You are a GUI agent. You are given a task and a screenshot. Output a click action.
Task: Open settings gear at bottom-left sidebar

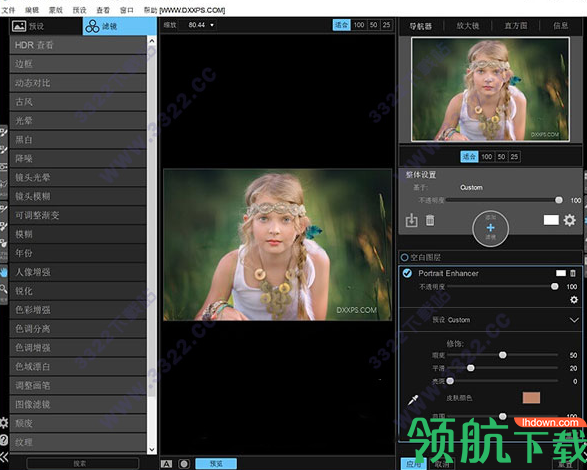tap(3, 423)
